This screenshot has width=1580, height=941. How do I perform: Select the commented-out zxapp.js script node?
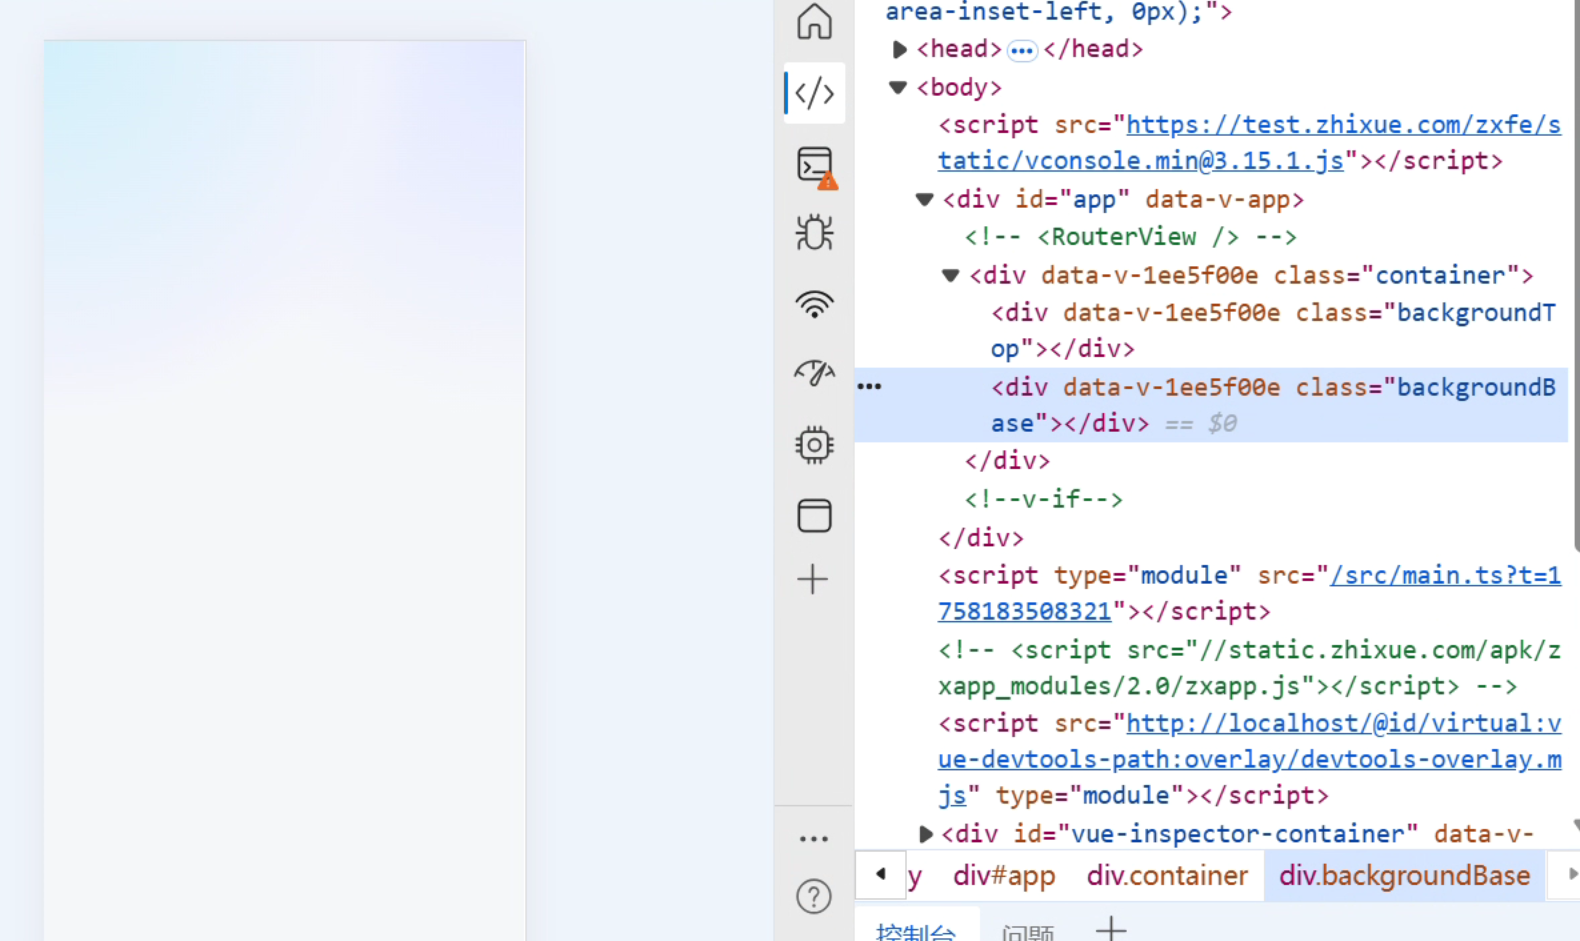[1249, 668]
